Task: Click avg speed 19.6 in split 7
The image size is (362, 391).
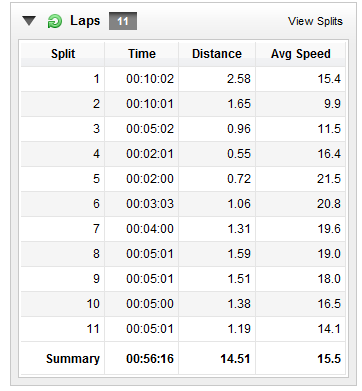Action: point(329,229)
